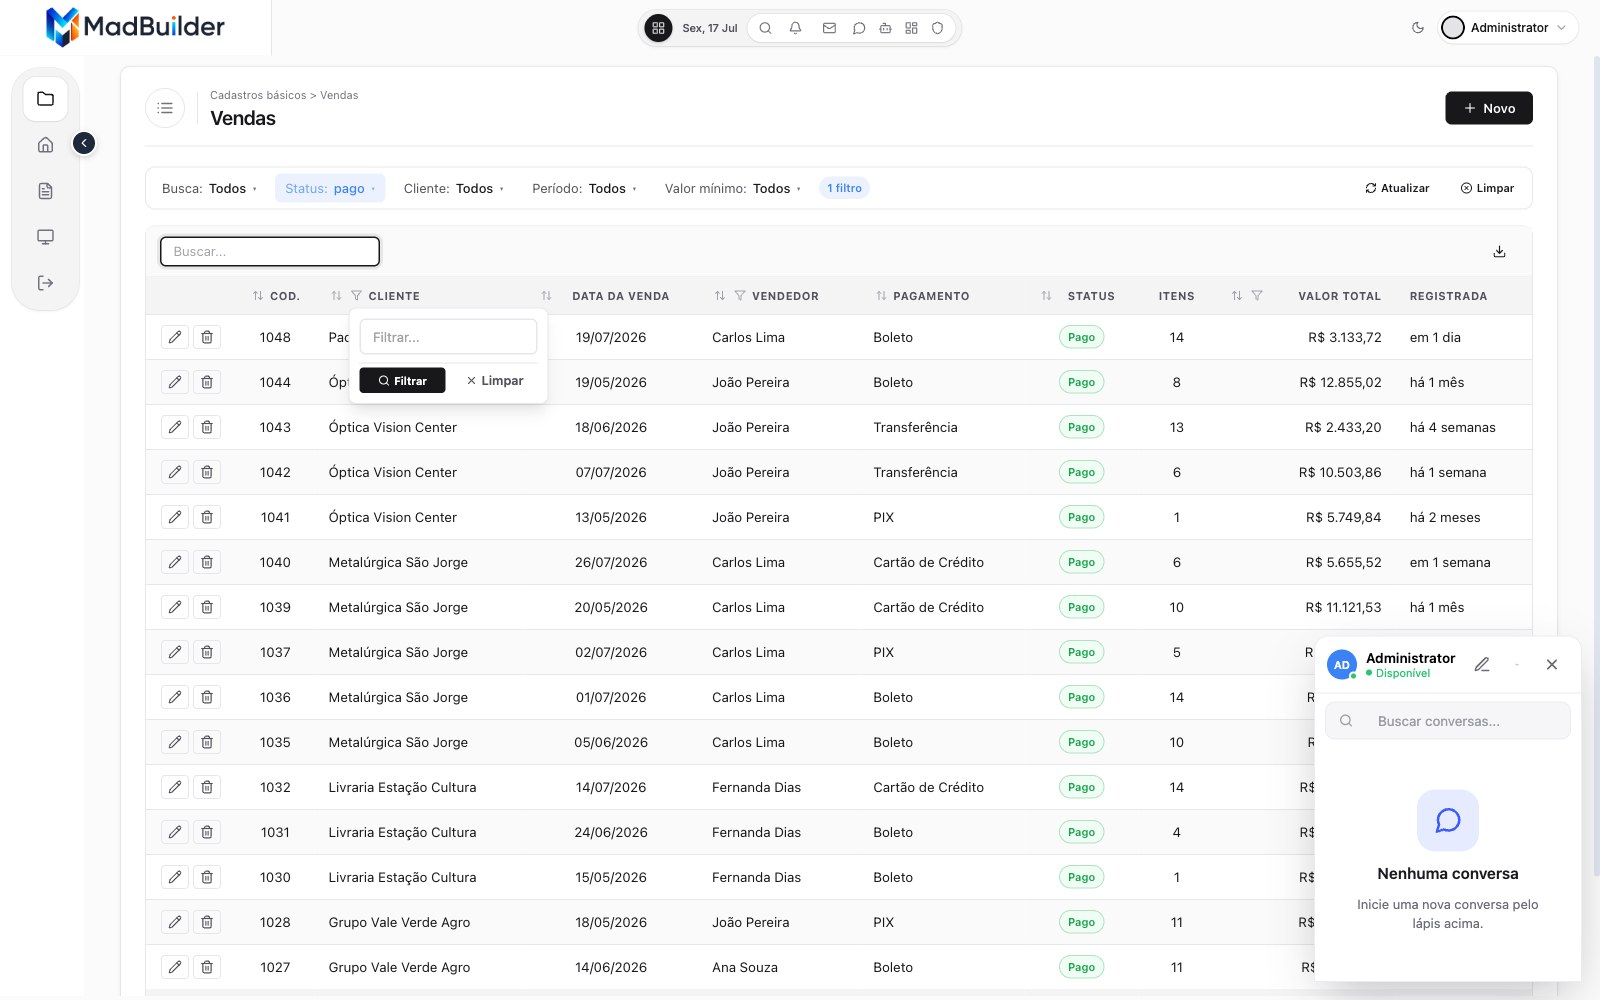Click client Óptica Vision Center in row 1043
Screen dimensions: 1600x1000
(392, 427)
